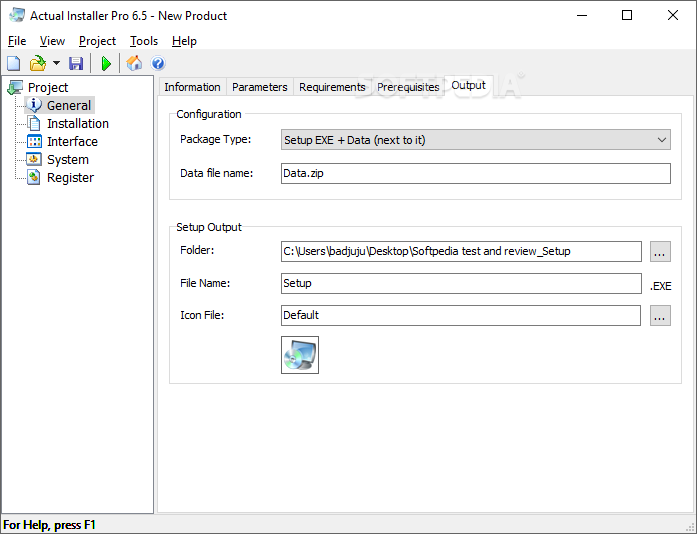Expand the Open recent dropdown arrow
Viewport: 697px width, 534px height.
[x=56, y=63]
